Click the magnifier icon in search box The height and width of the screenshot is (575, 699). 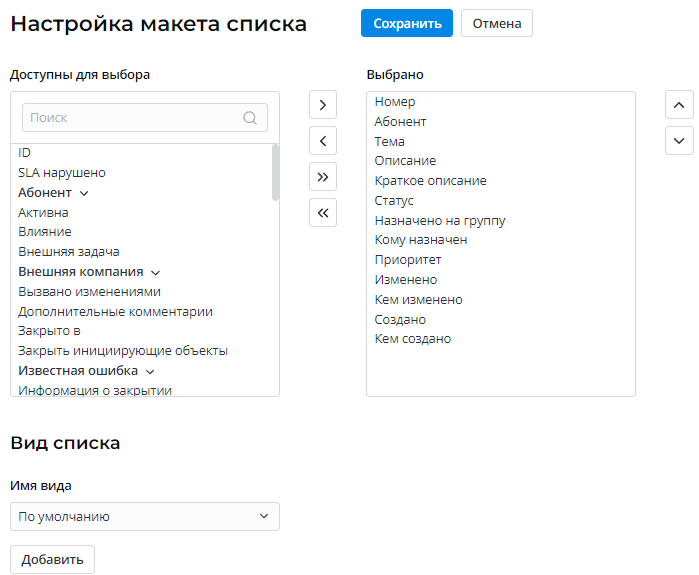(x=250, y=117)
